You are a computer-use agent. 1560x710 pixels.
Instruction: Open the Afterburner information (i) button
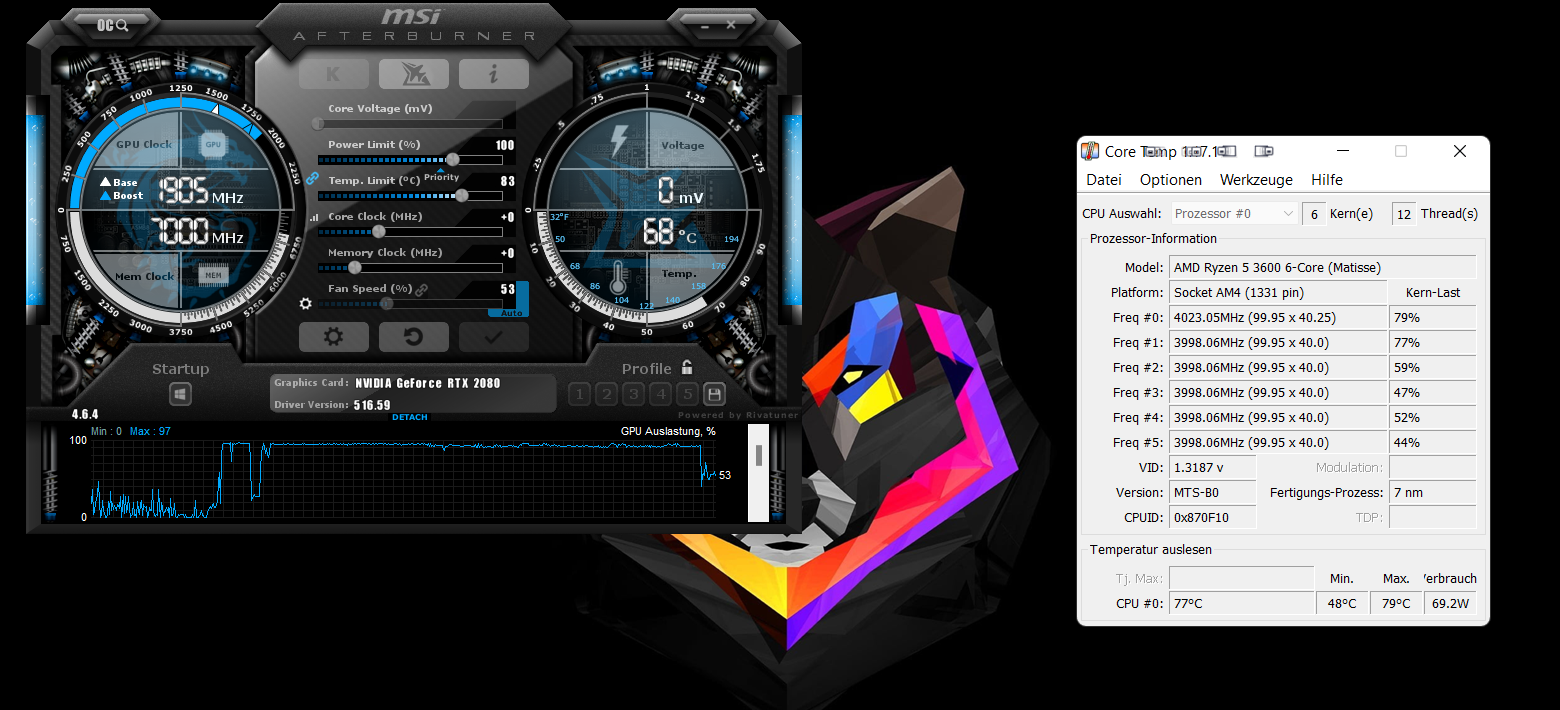coord(493,74)
